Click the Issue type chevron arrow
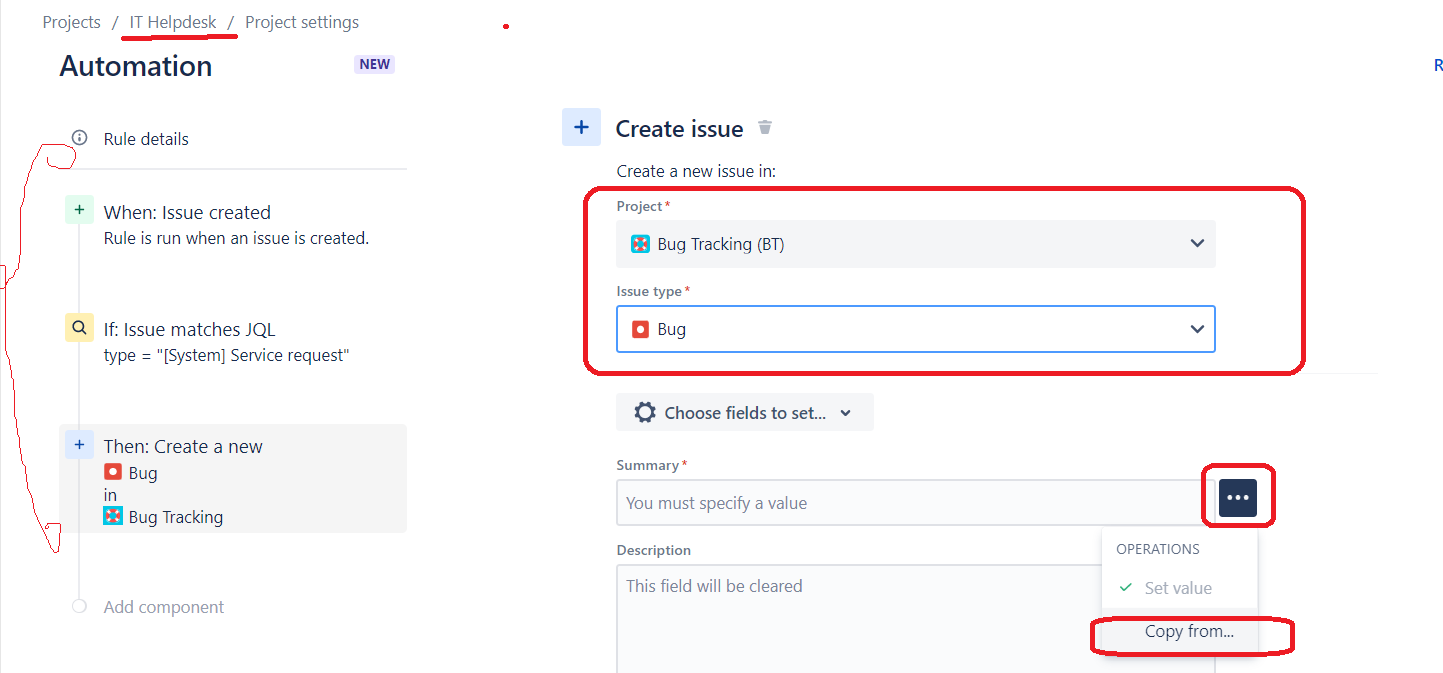 (1197, 329)
